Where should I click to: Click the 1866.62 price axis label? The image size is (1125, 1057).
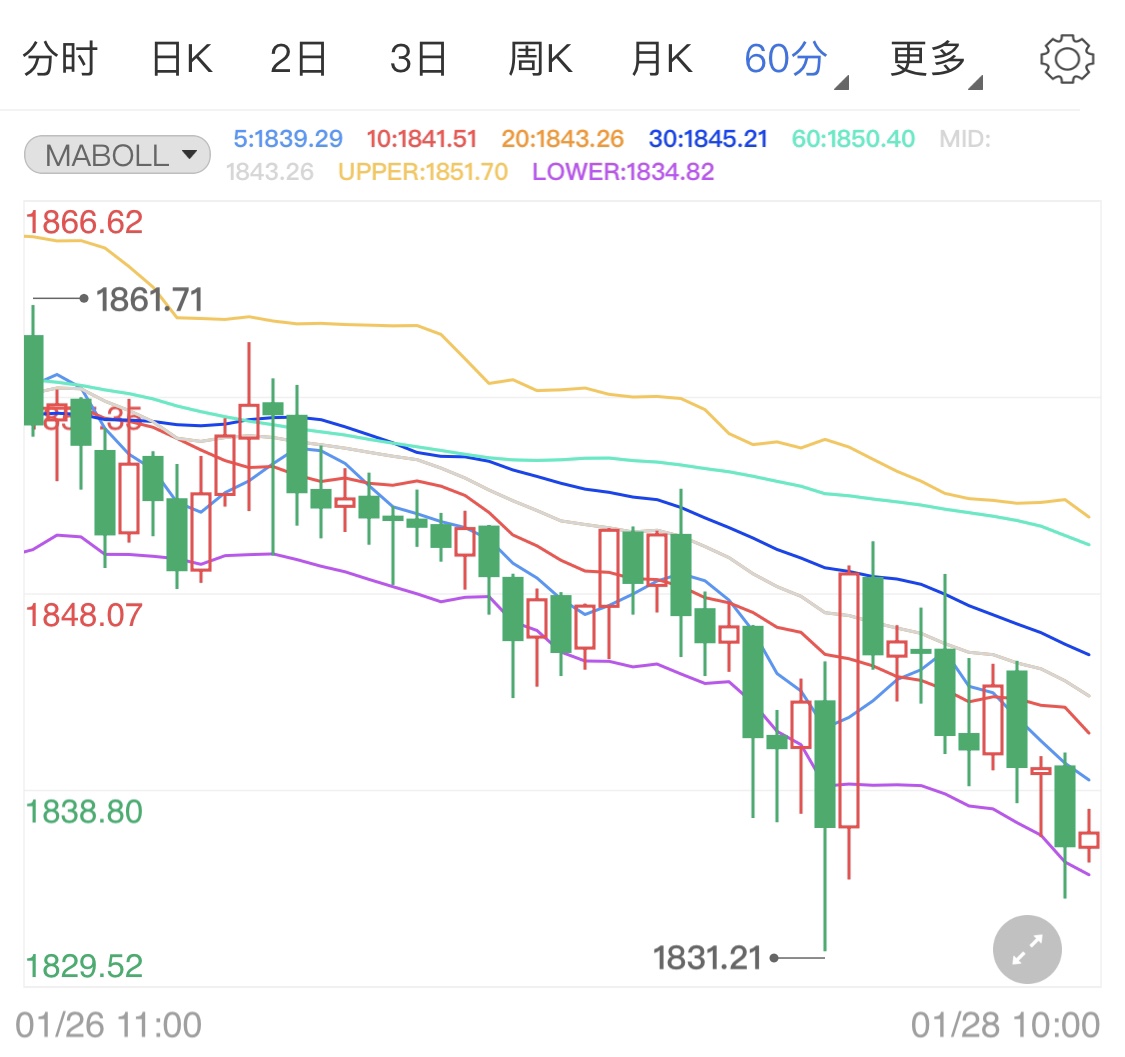84,222
